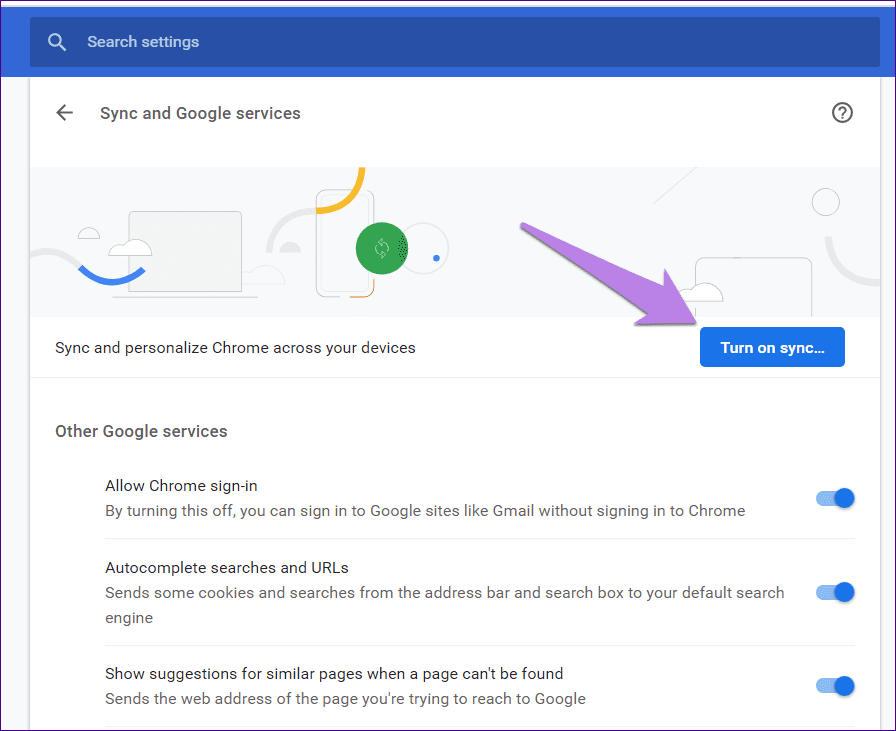Toggle suggestions for similar pages switch
Screen dimensions: 896x731
[x=835, y=686]
